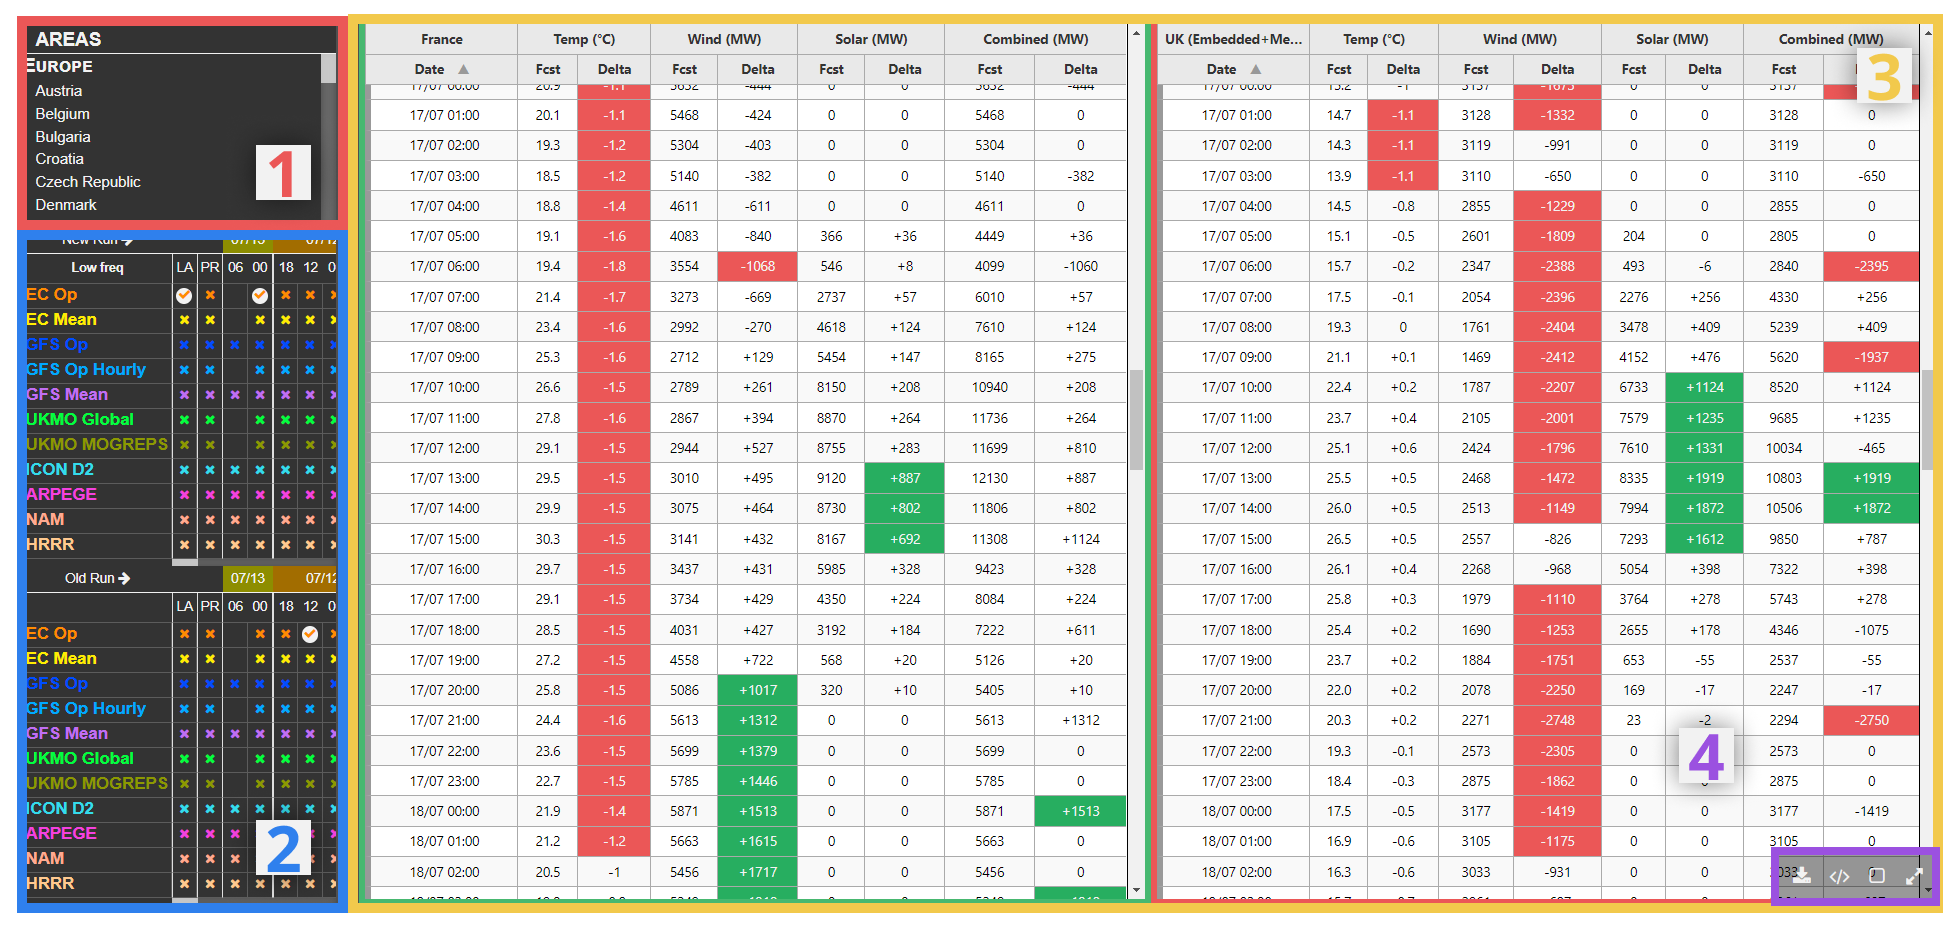Sort France table by Date arrow

coord(463,69)
